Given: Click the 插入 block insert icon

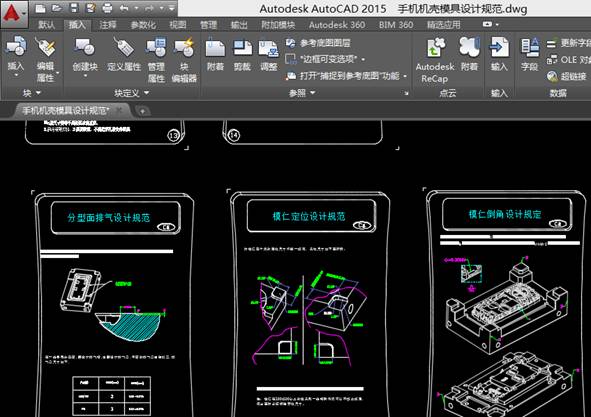Looking at the screenshot, I should pos(16,47).
